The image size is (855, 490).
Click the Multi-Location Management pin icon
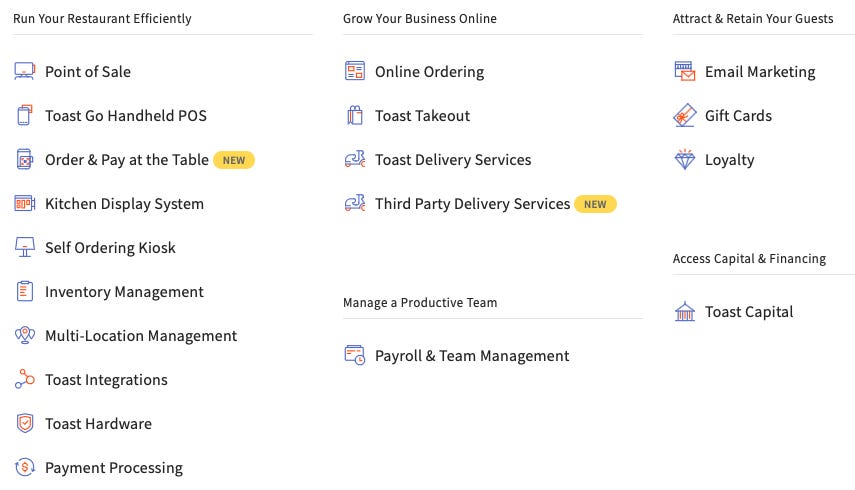[x=25, y=335]
